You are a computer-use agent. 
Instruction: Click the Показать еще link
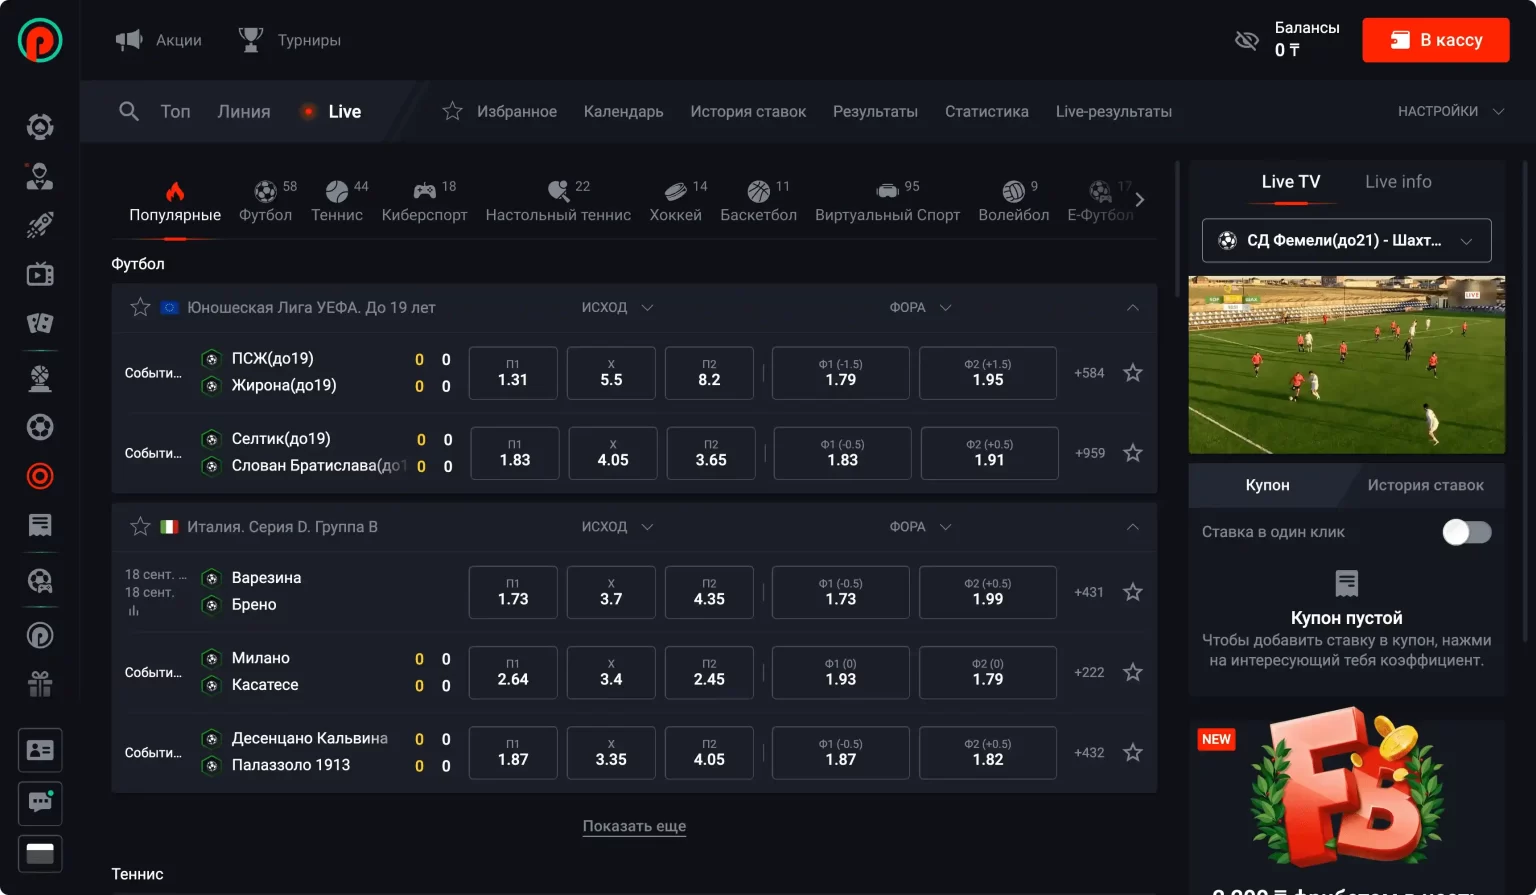click(x=634, y=826)
